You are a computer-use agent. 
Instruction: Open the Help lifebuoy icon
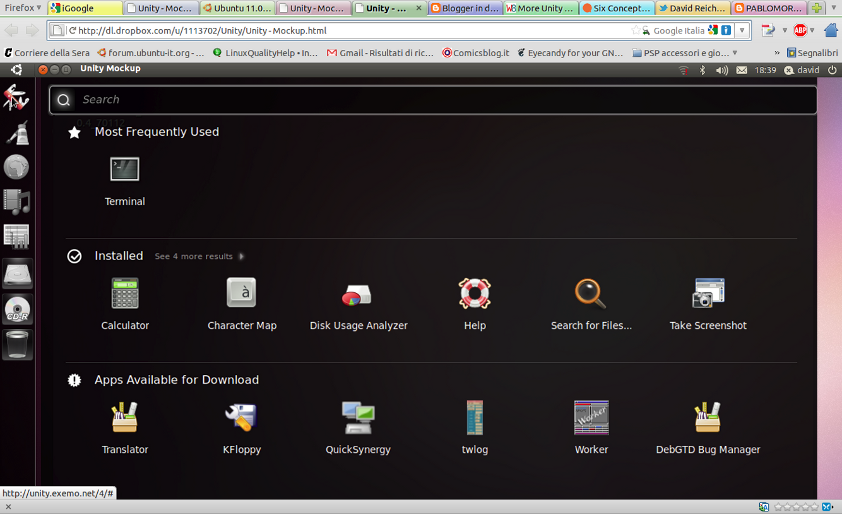click(x=475, y=293)
